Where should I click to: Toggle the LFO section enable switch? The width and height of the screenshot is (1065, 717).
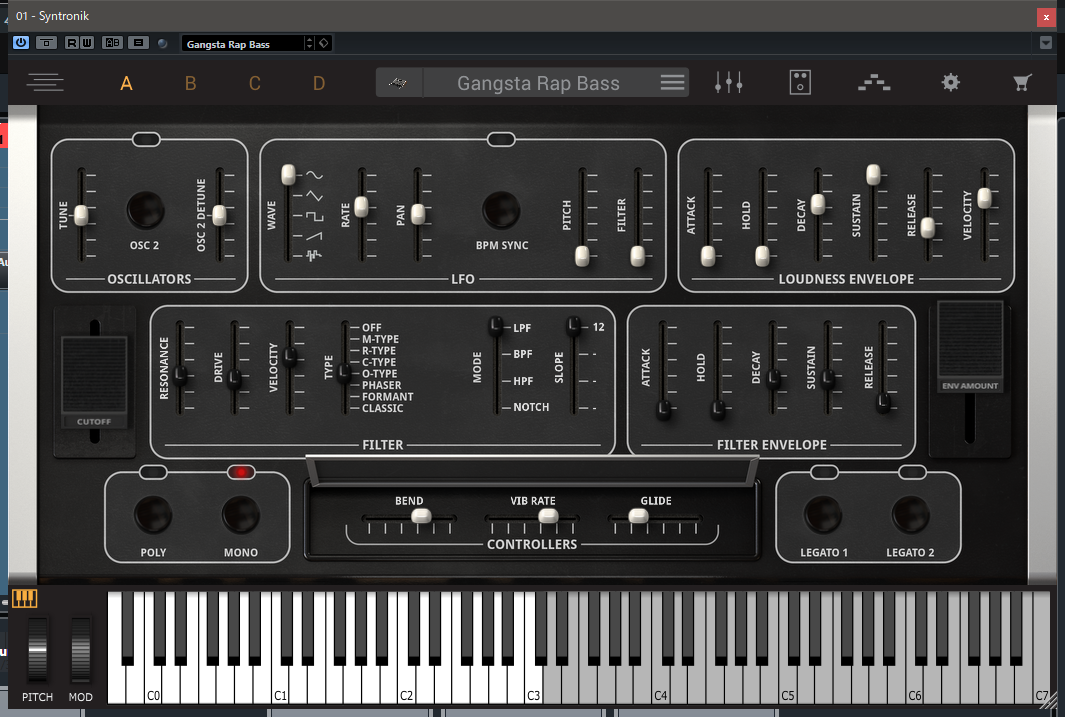(501, 139)
